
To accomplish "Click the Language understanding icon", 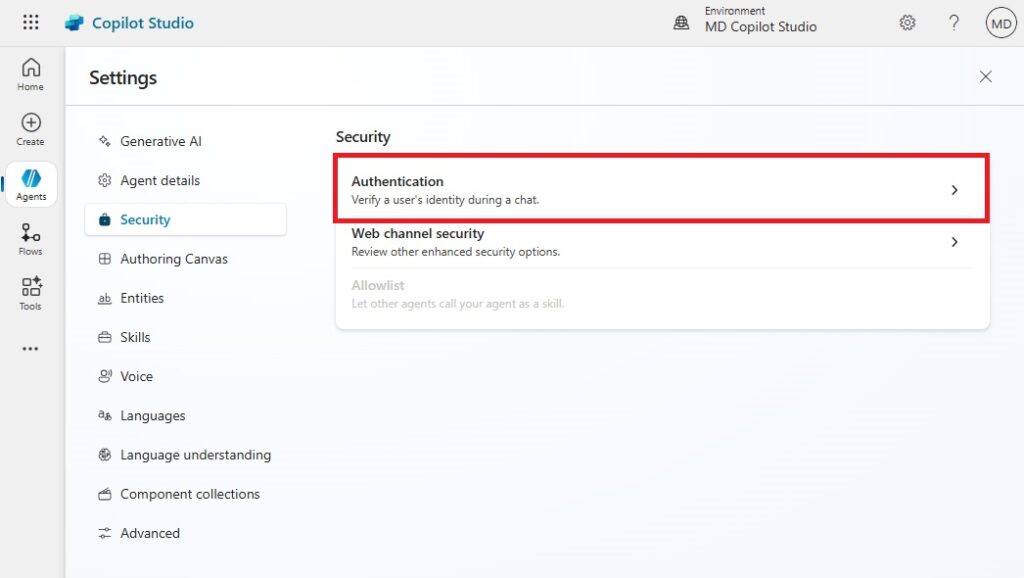I will tap(104, 455).
